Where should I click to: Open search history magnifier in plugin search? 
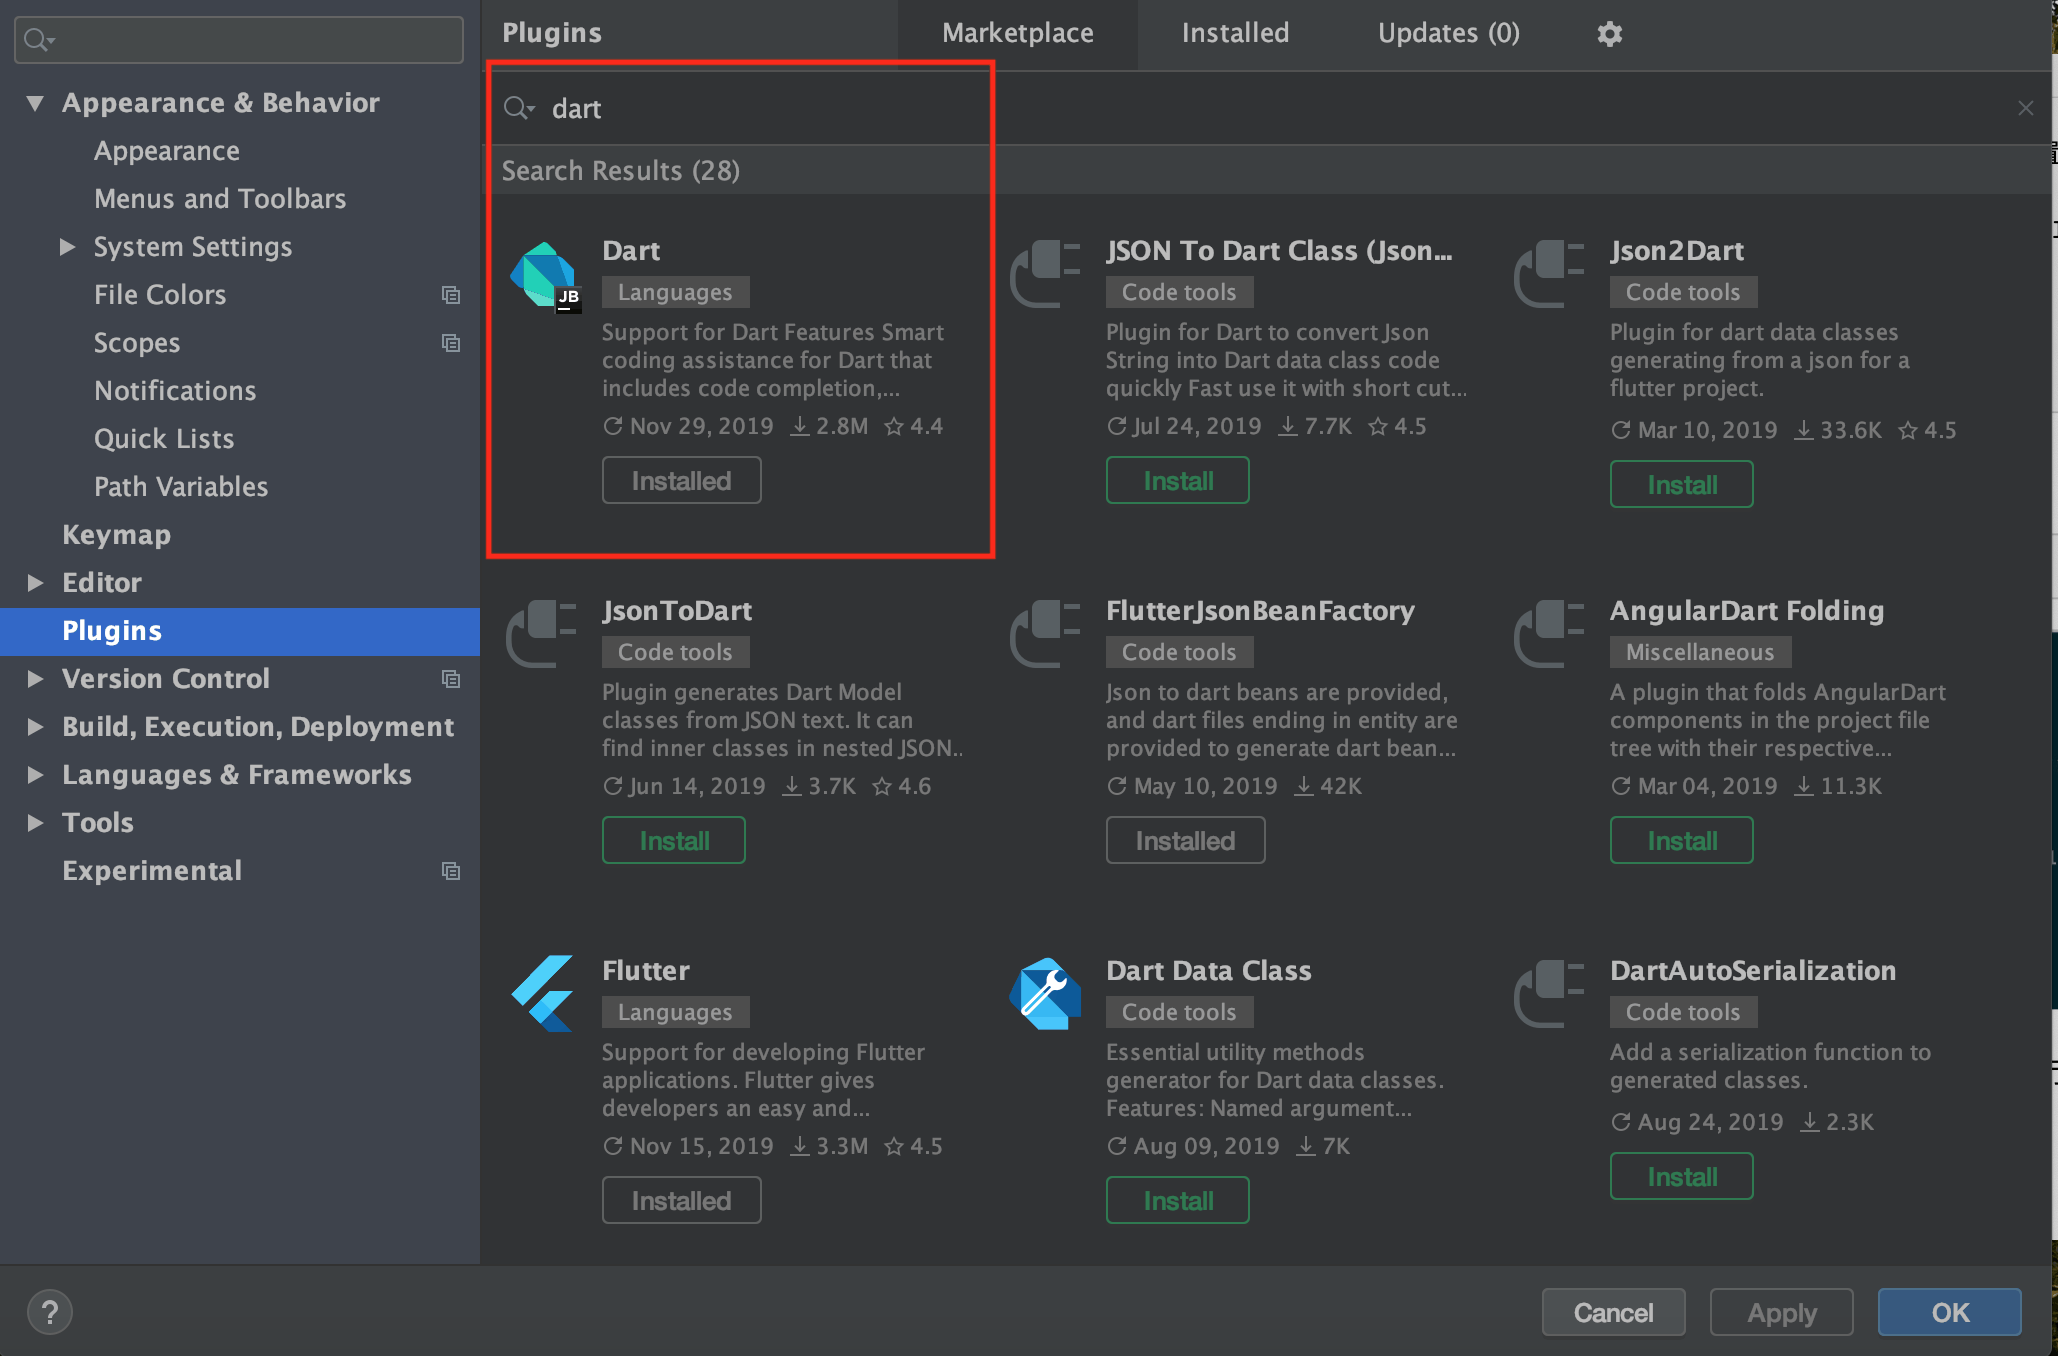point(519,108)
